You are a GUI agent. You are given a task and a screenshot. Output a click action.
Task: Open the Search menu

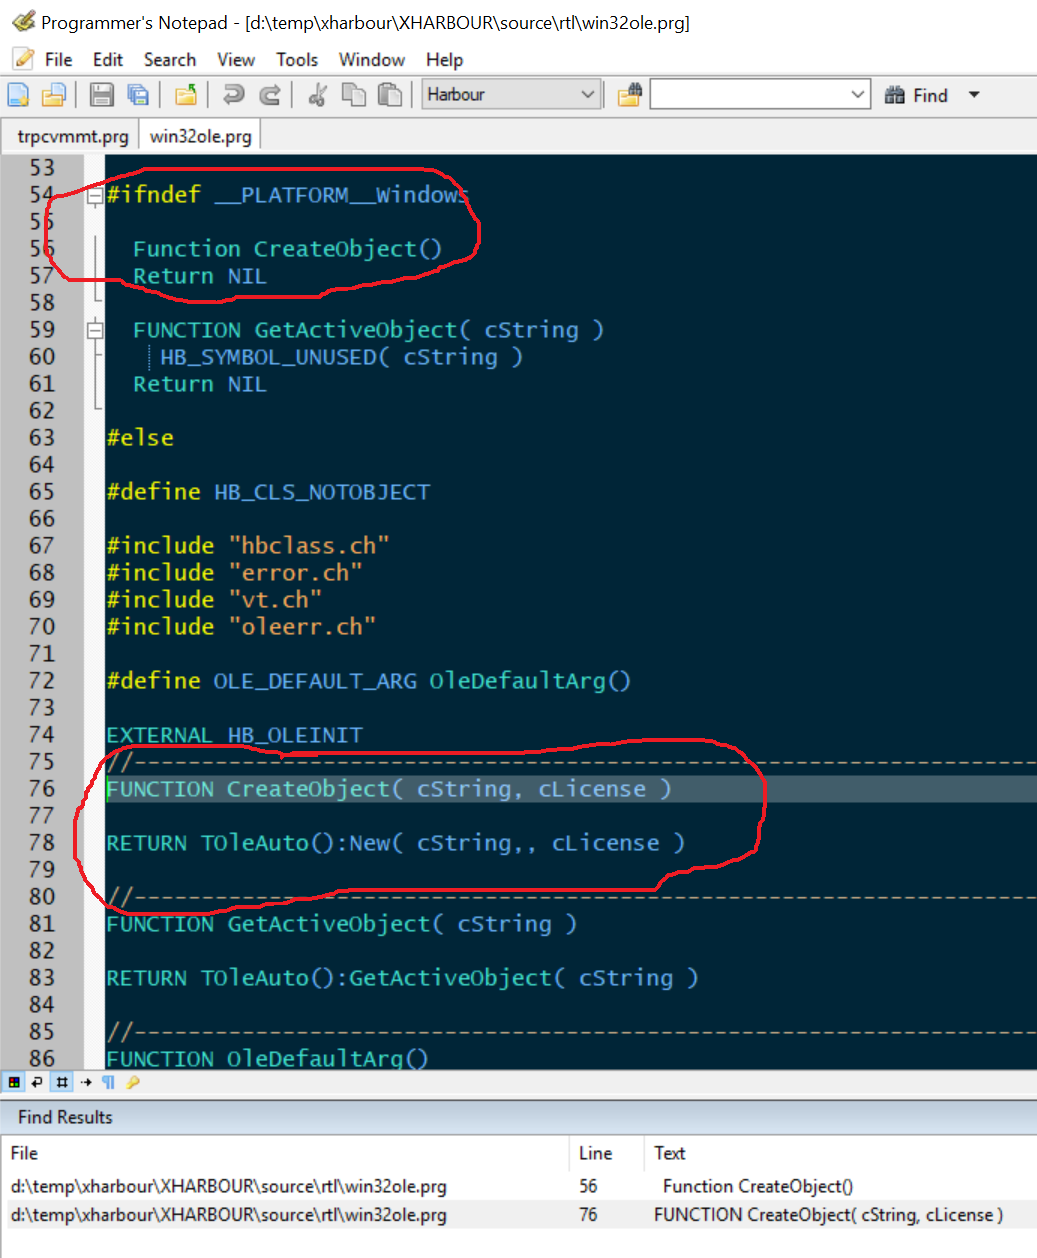170,59
